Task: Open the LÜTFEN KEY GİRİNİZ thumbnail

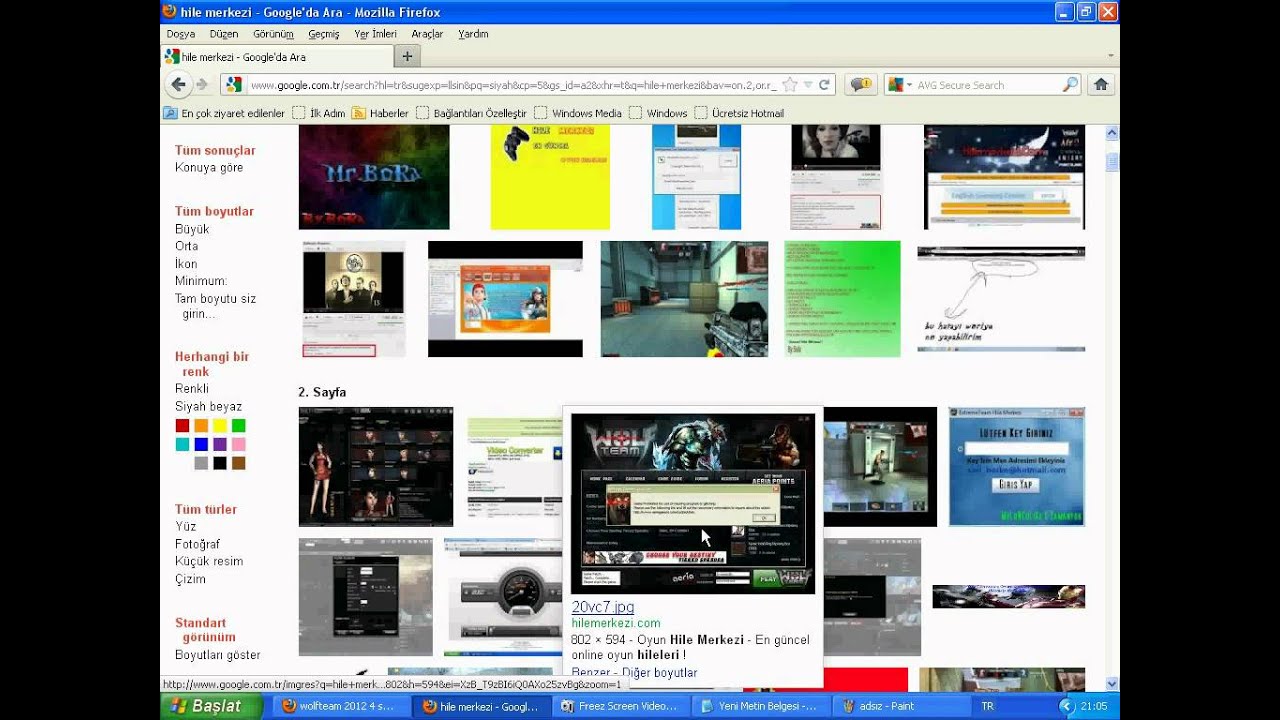Action: pyautogui.click(x=1017, y=466)
